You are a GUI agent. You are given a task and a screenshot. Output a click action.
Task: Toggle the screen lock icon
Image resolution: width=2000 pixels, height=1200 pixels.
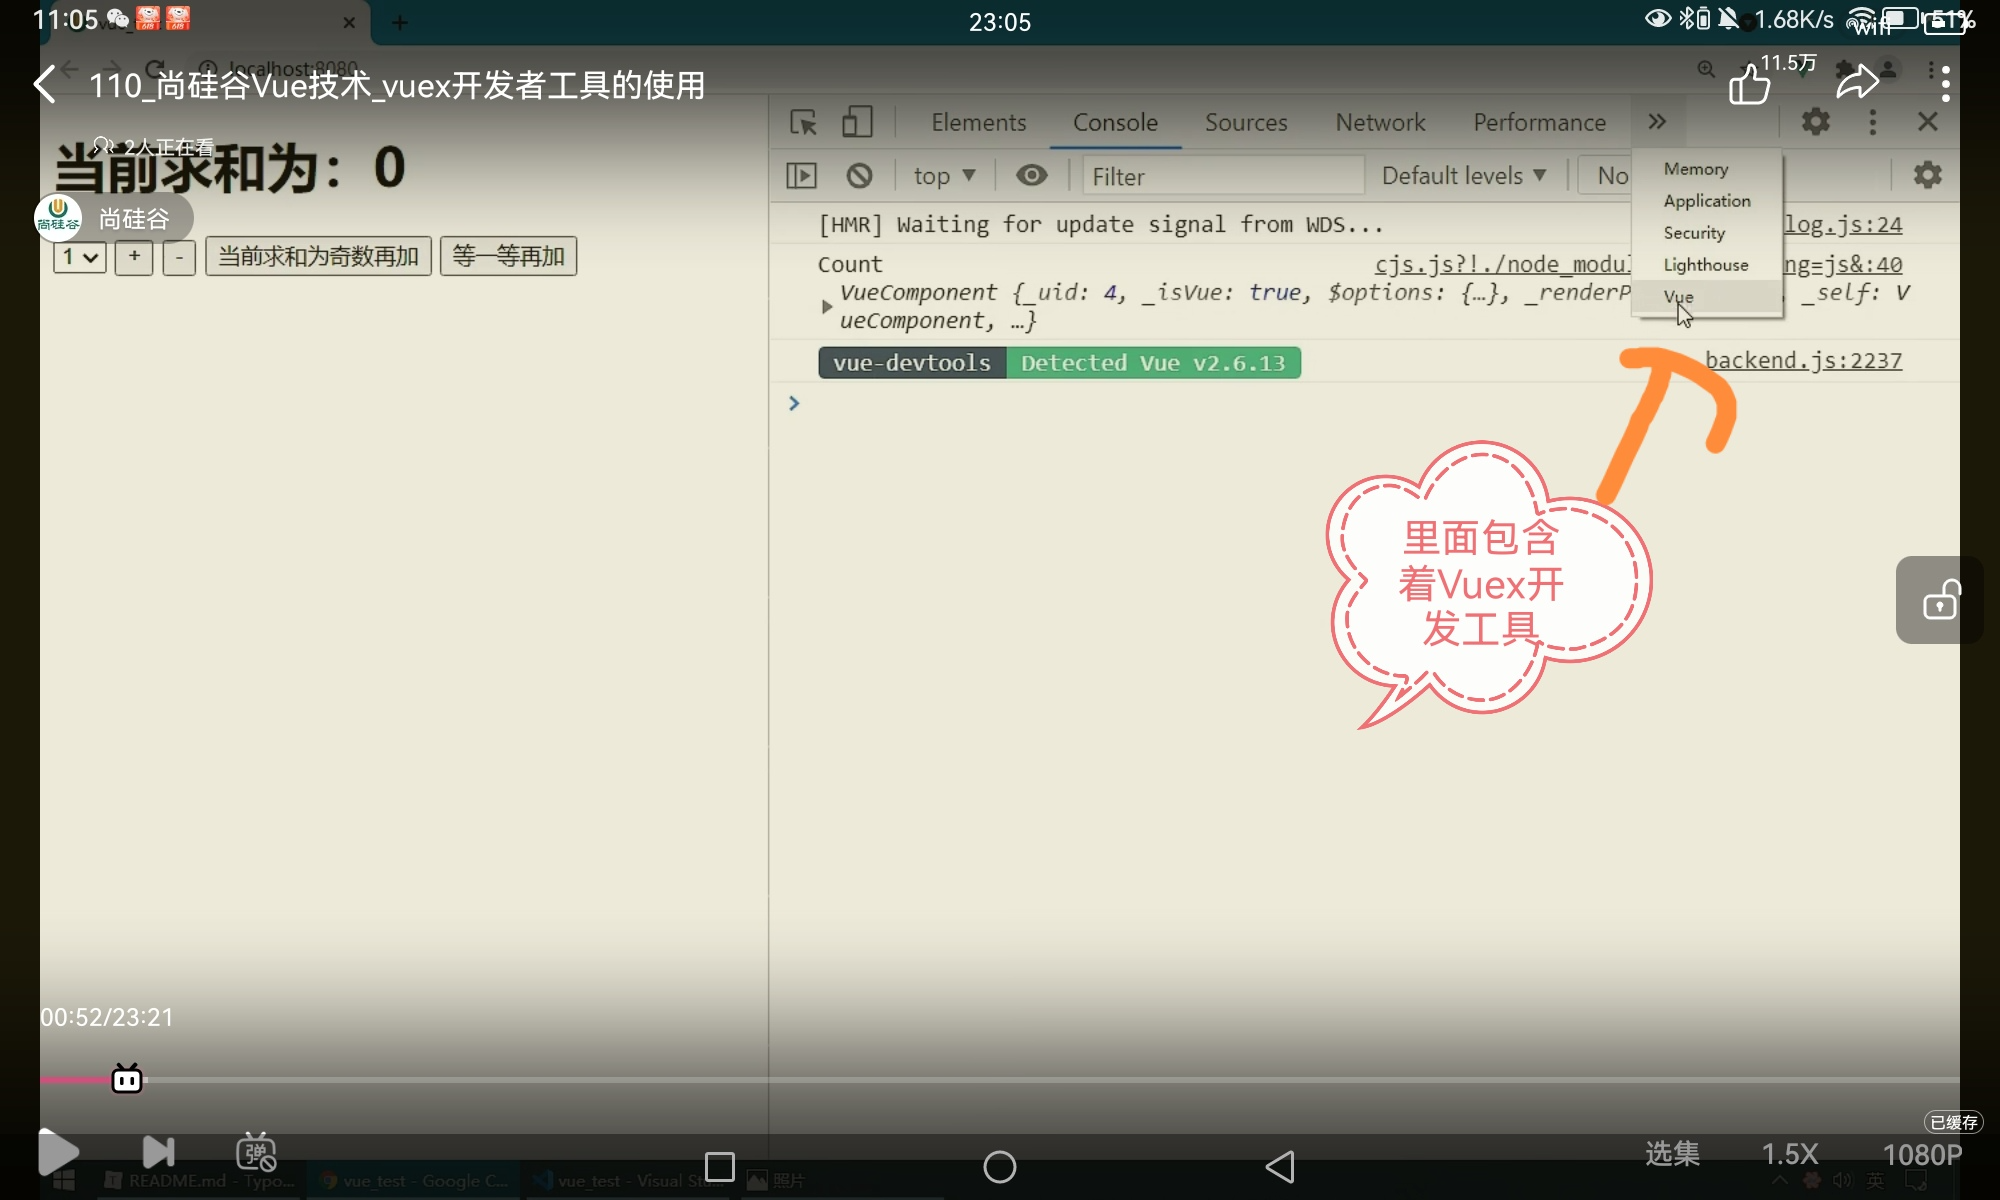pos(1940,600)
